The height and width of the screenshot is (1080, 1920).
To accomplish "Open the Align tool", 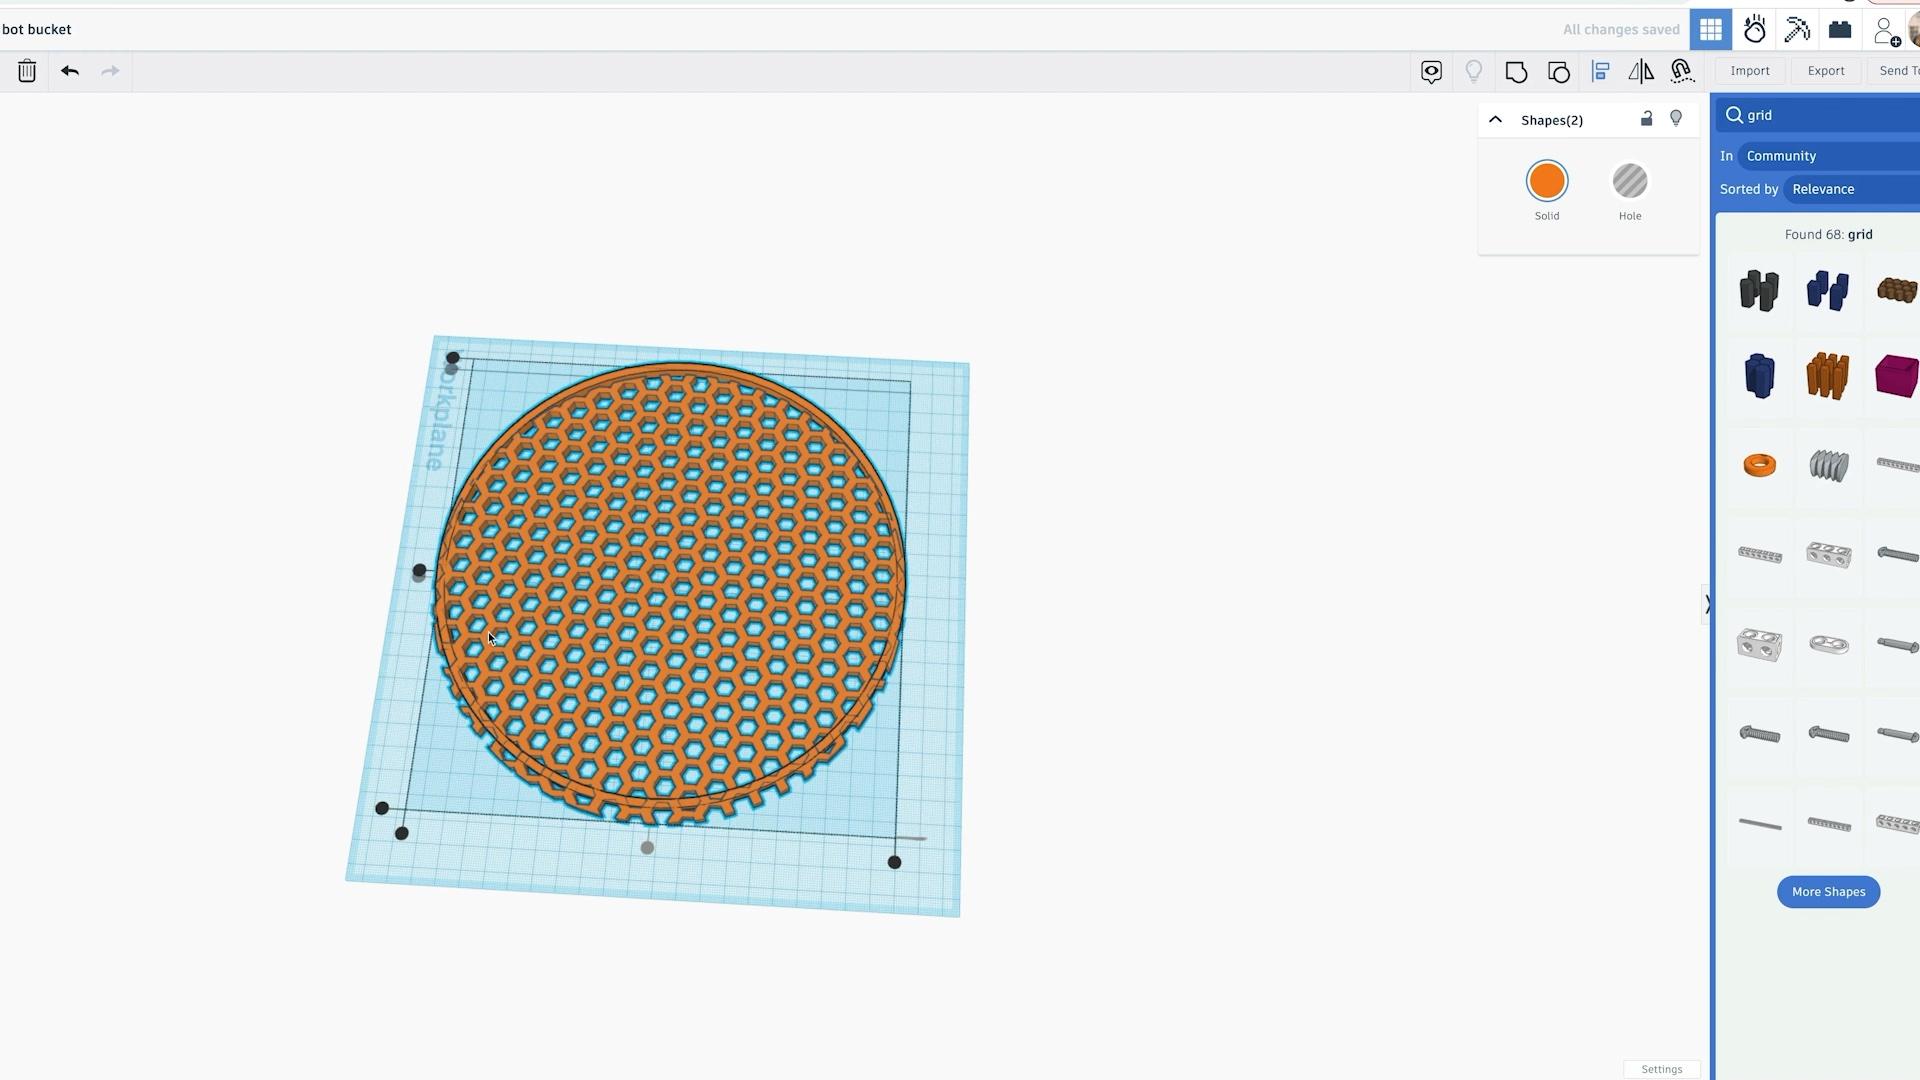I will [1601, 71].
